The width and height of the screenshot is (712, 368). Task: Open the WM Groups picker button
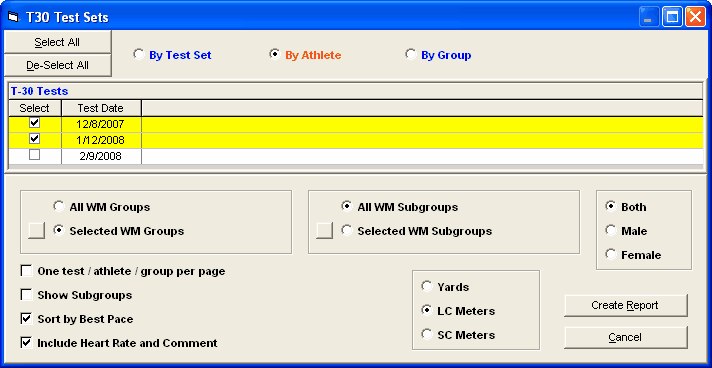tap(37, 230)
